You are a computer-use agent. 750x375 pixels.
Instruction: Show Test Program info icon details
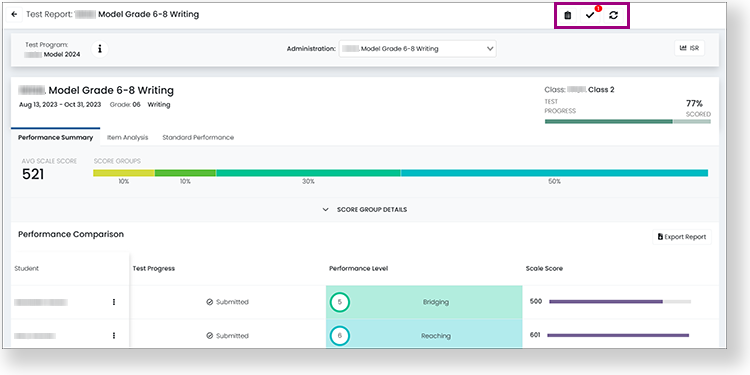coord(100,49)
